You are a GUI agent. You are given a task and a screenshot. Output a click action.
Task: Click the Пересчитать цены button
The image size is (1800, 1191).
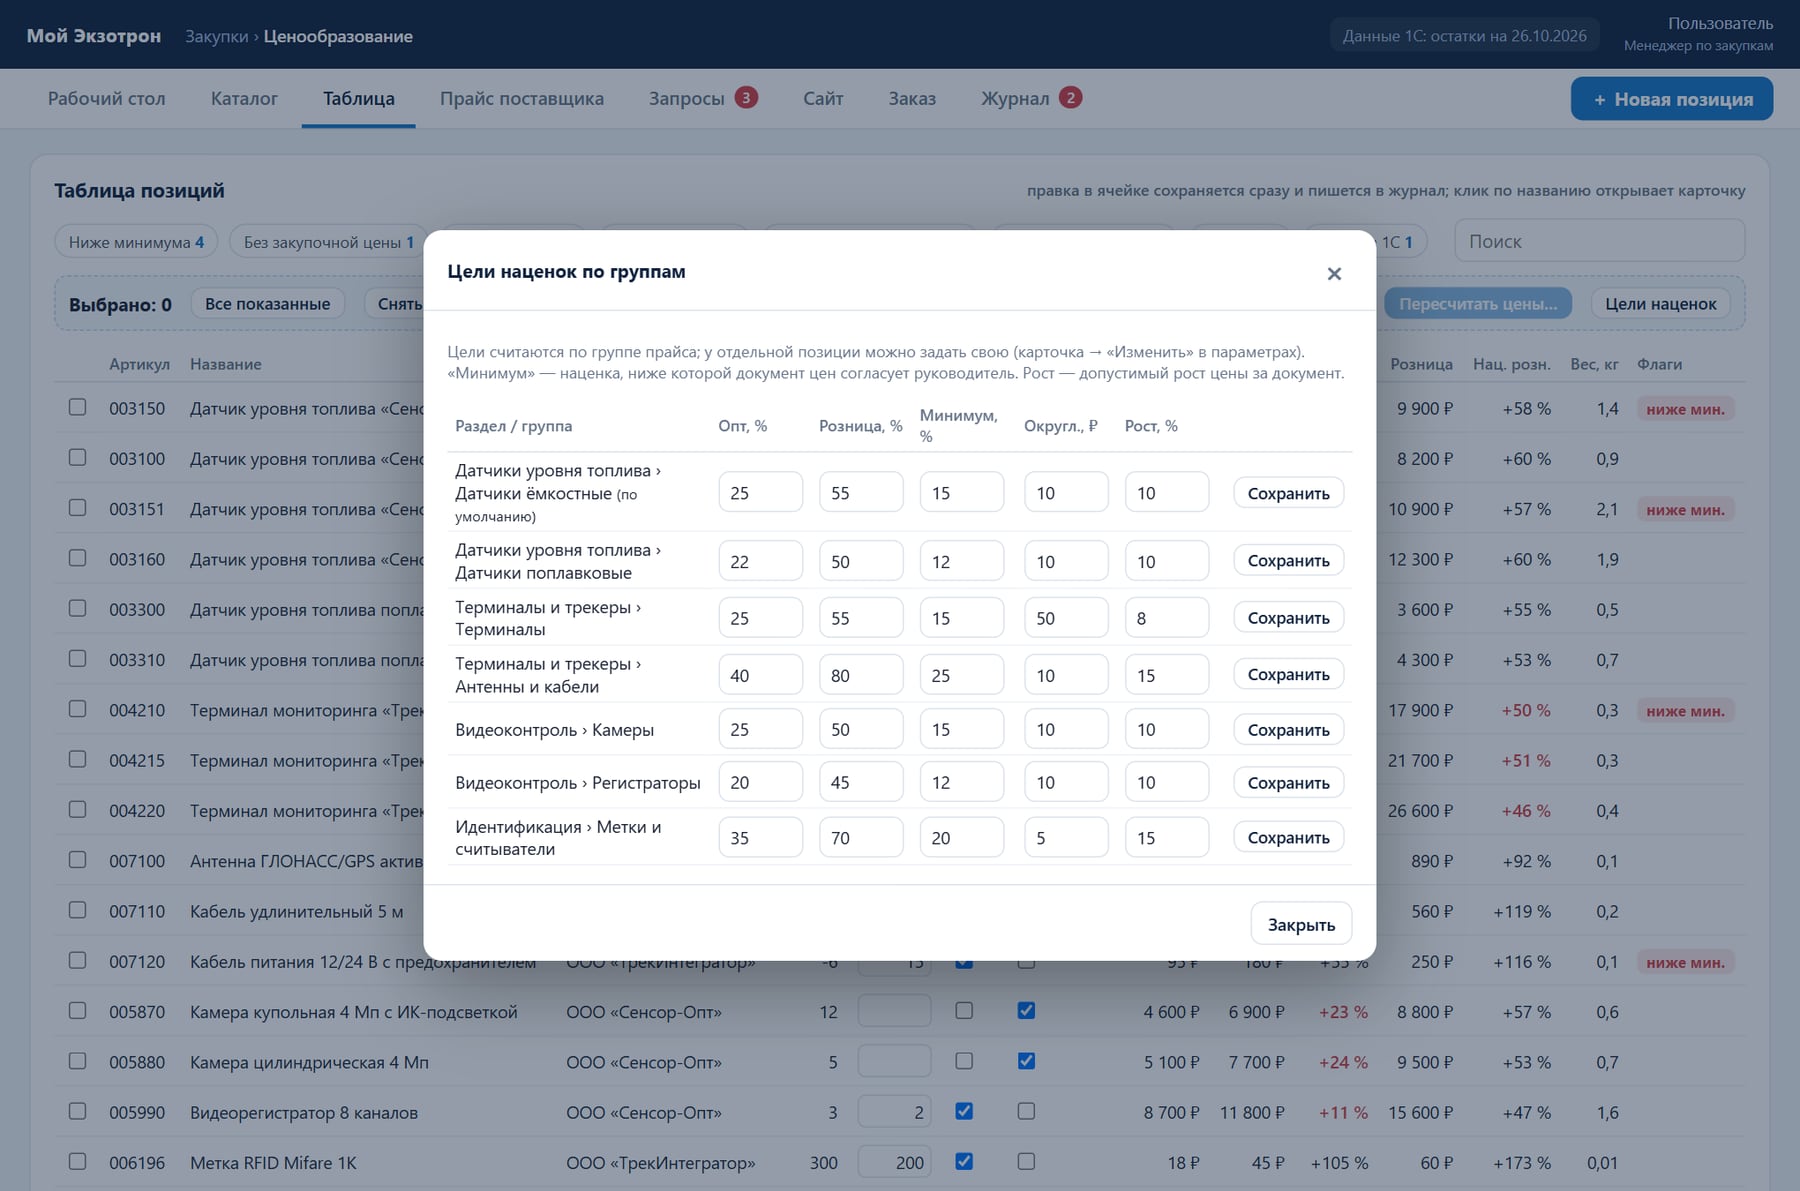[x=1477, y=304]
